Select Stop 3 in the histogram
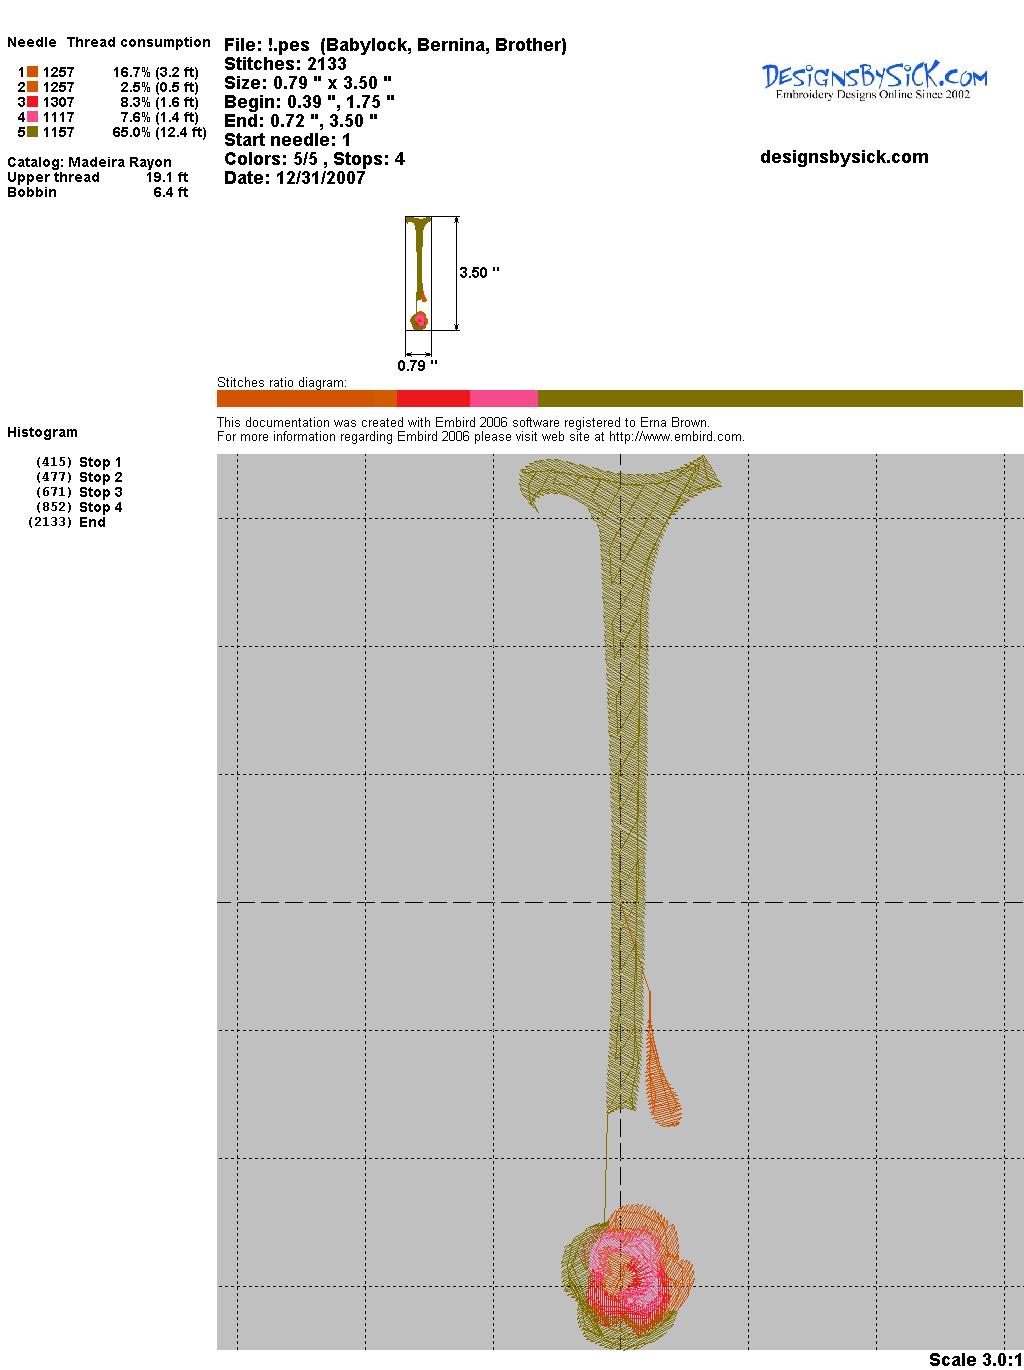Image resolution: width=1024 pixels, height=1370 pixels. pos(100,492)
